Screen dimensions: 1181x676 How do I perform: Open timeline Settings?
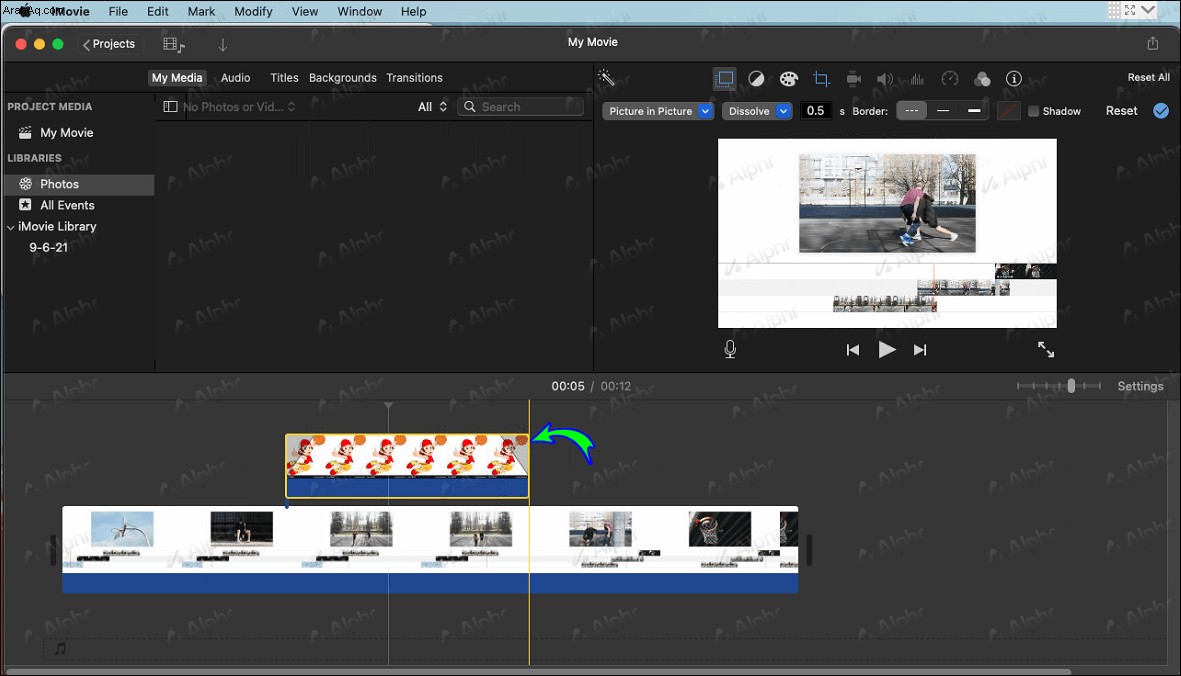point(1140,386)
